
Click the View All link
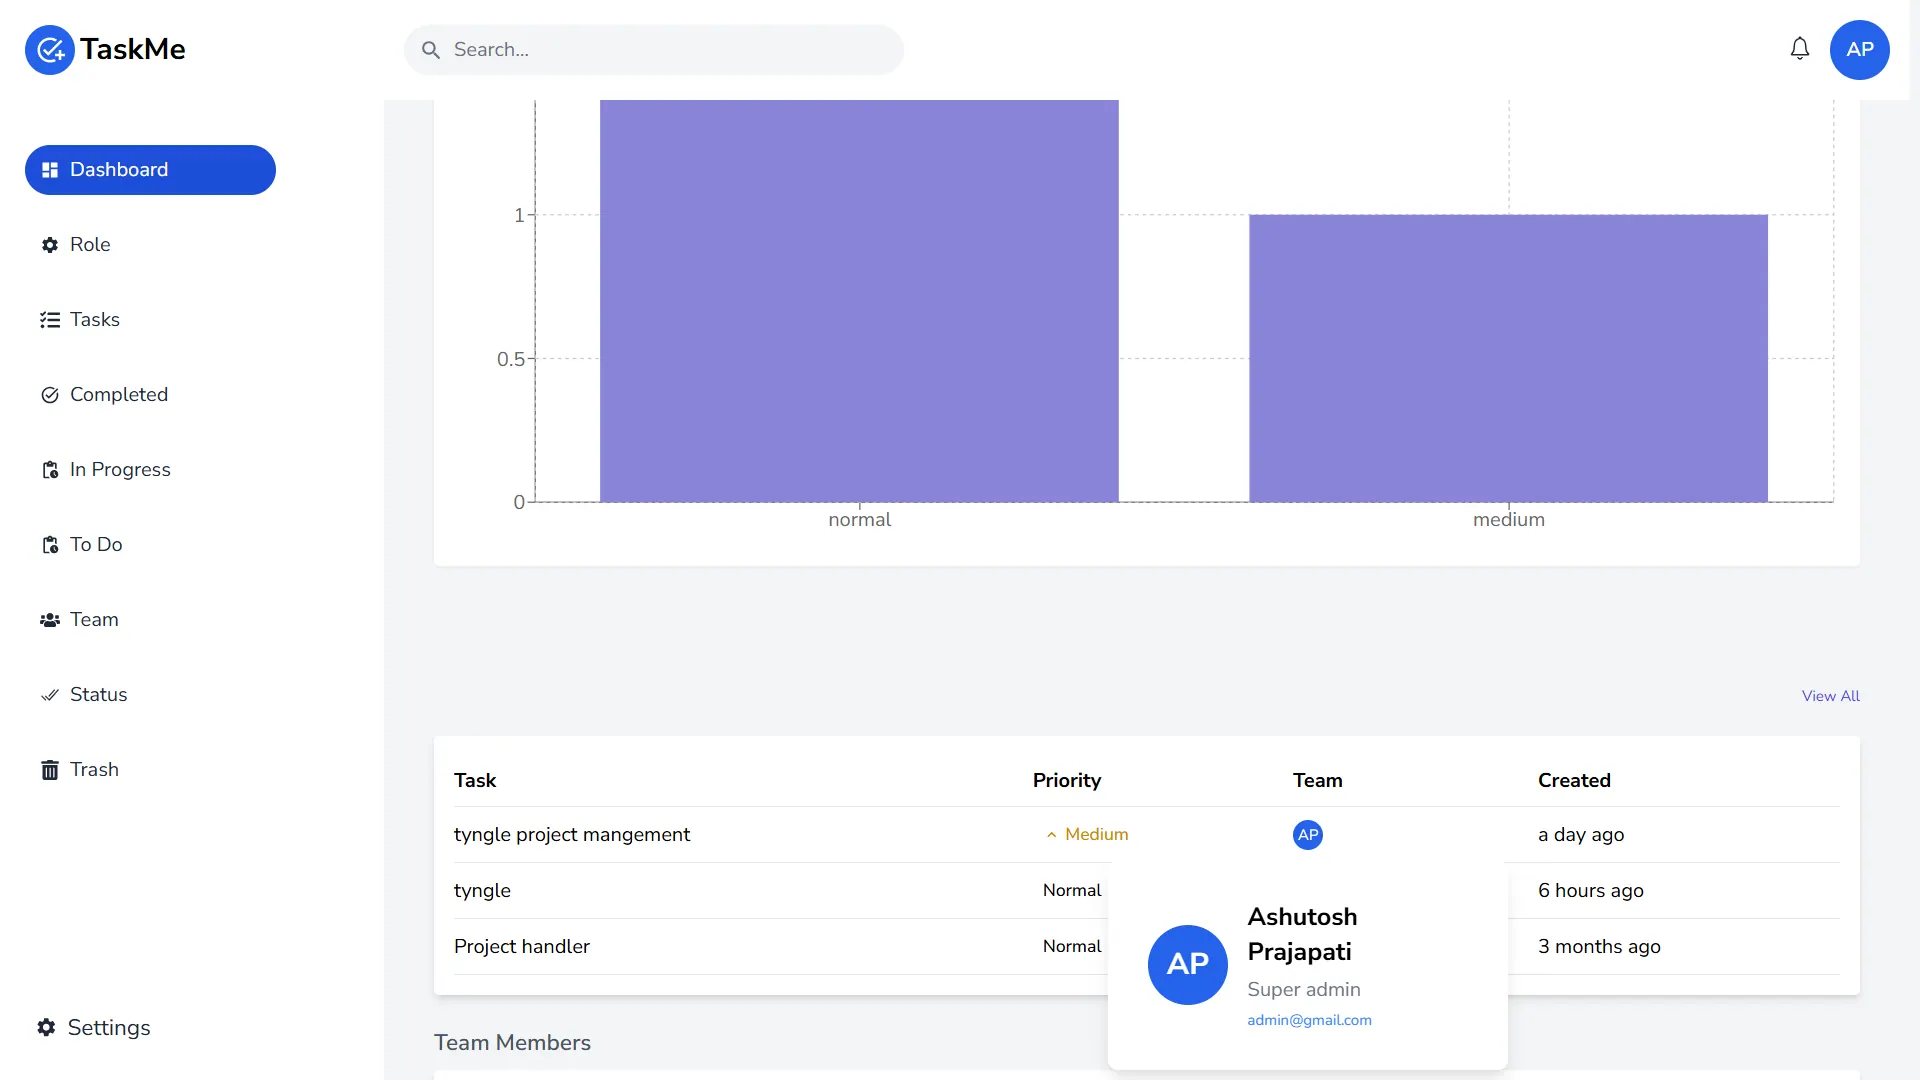coord(1830,696)
